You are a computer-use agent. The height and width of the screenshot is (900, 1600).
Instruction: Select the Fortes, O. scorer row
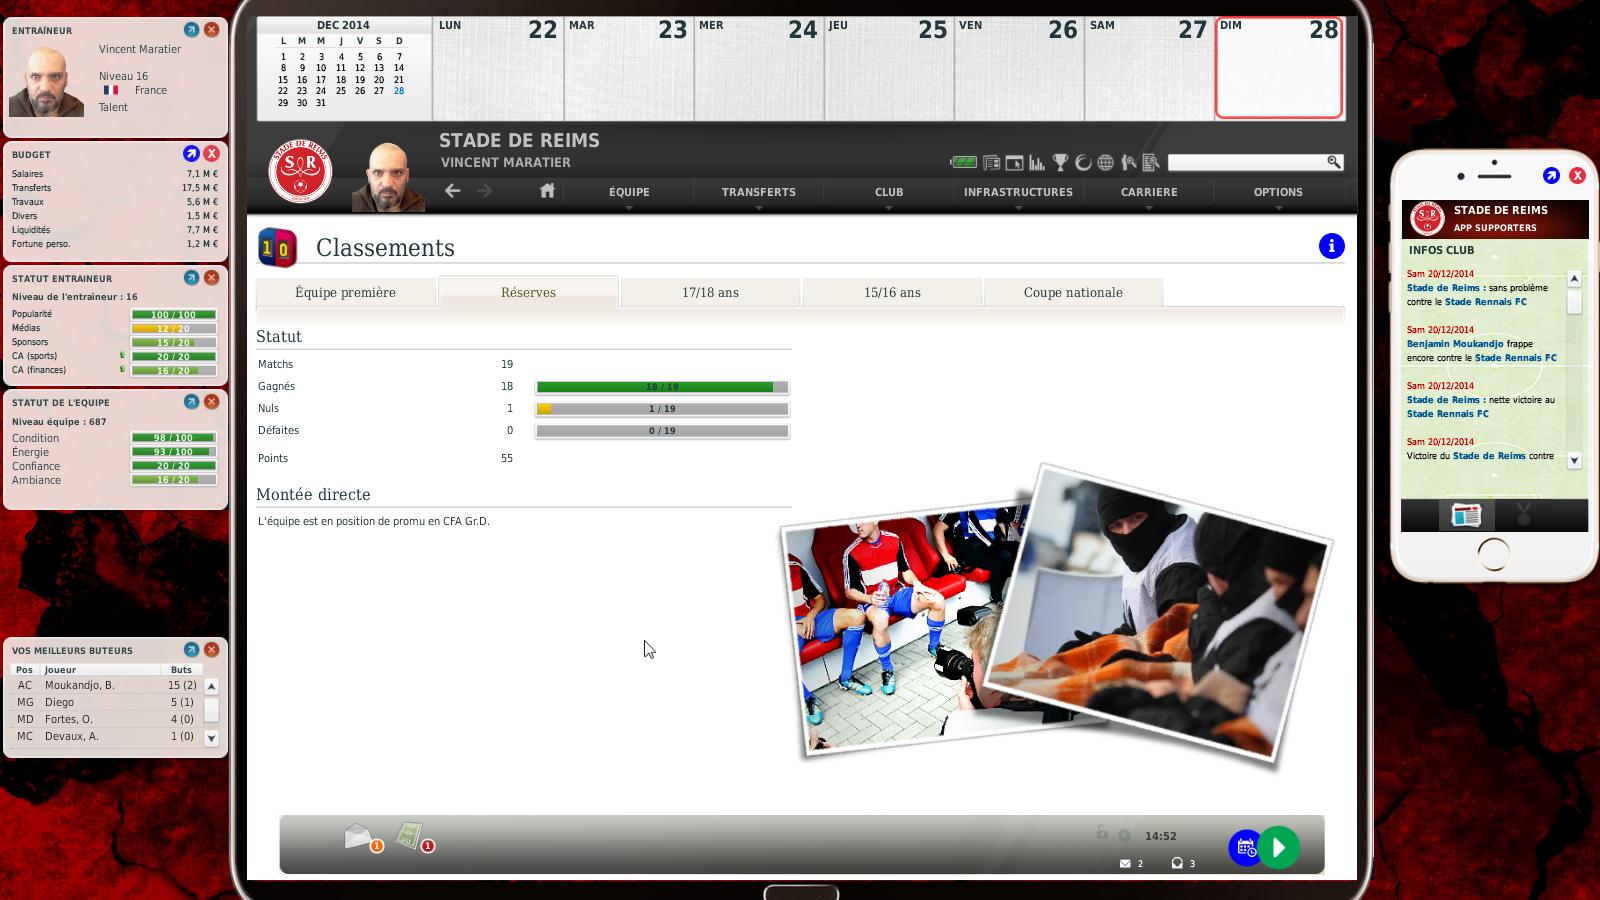pos(106,719)
